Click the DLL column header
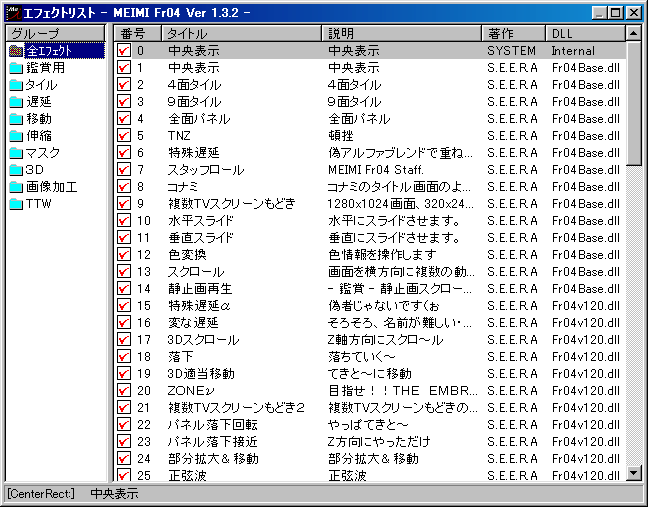 pyautogui.click(x=586, y=33)
